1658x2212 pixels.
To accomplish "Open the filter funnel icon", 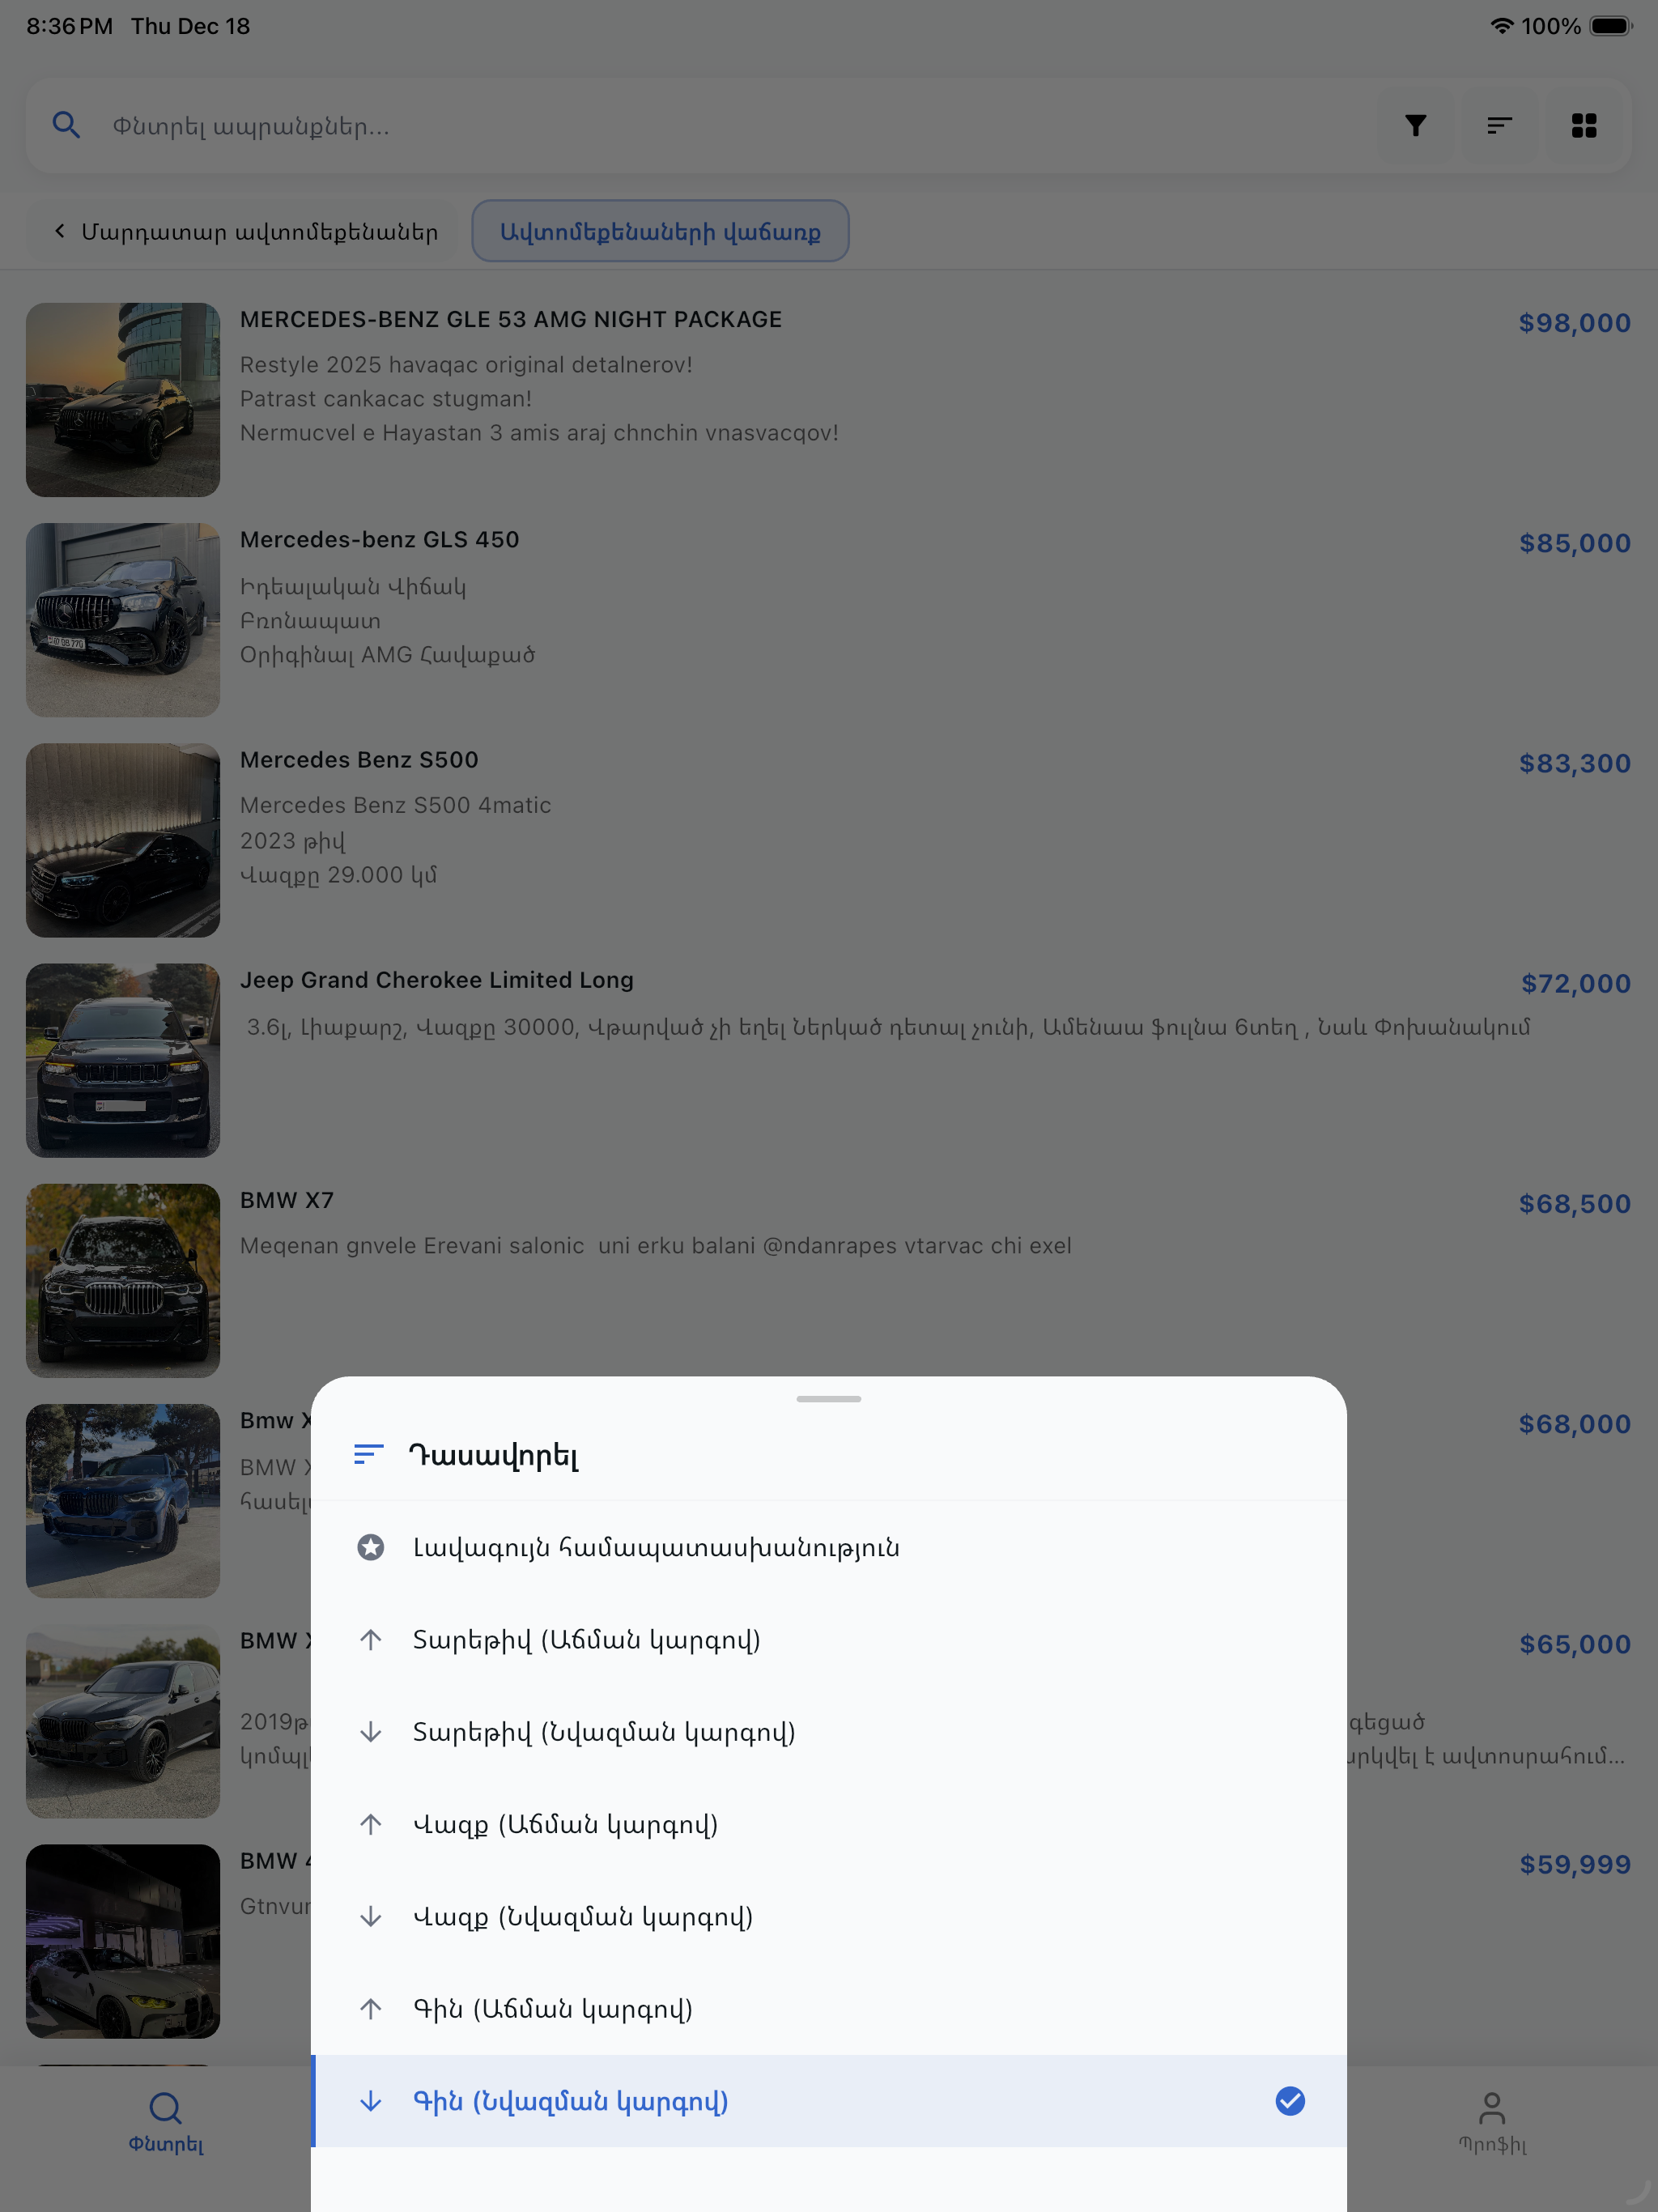I will point(1415,126).
